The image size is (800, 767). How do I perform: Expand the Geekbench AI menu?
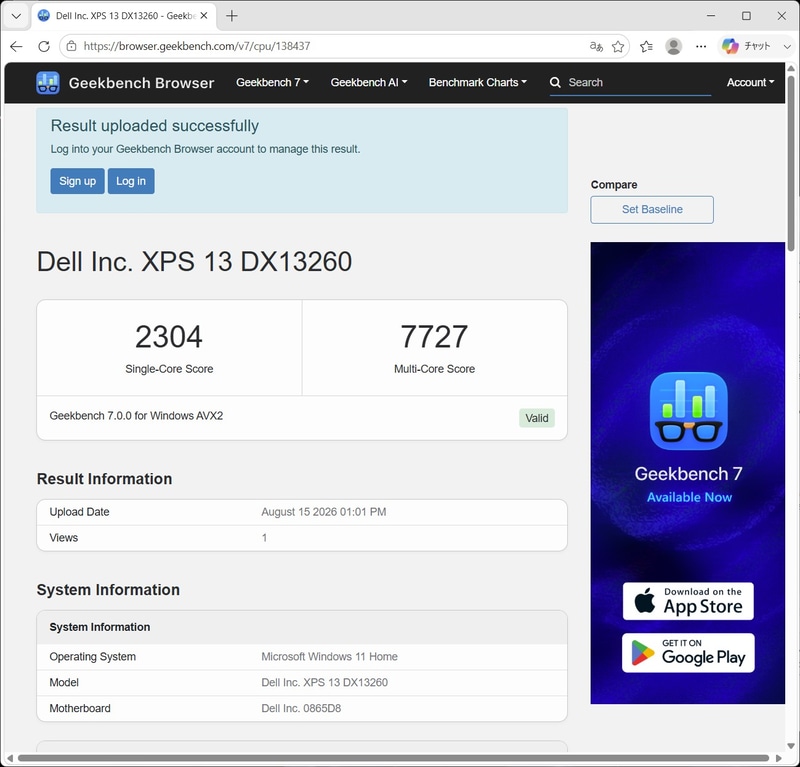click(x=368, y=82)
